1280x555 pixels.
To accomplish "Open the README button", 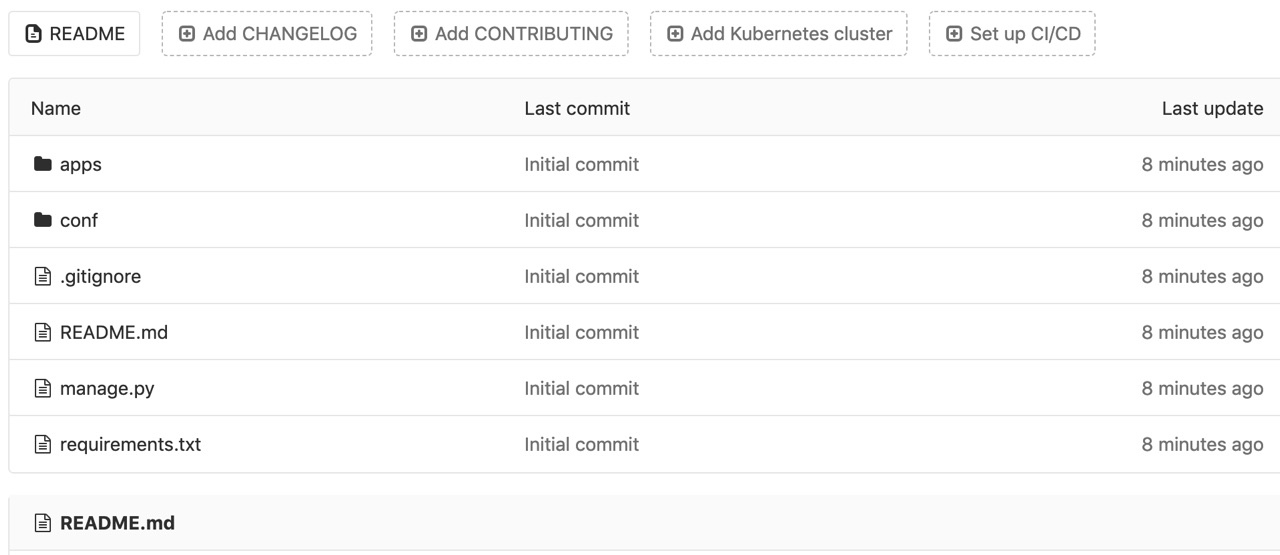I will pos(74,34).
